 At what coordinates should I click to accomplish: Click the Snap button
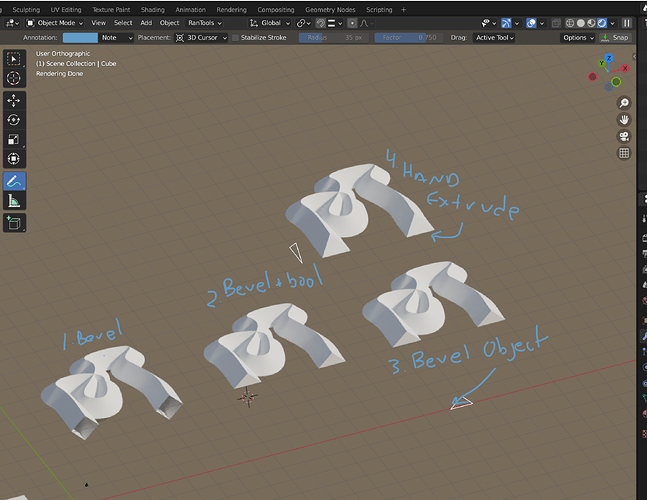coord(616,38)
